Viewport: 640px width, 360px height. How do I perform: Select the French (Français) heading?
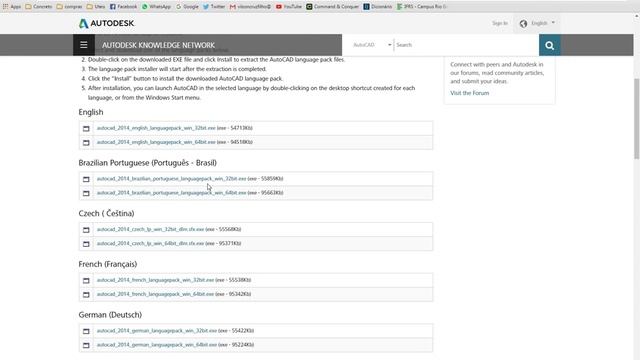tap(108, 264)
